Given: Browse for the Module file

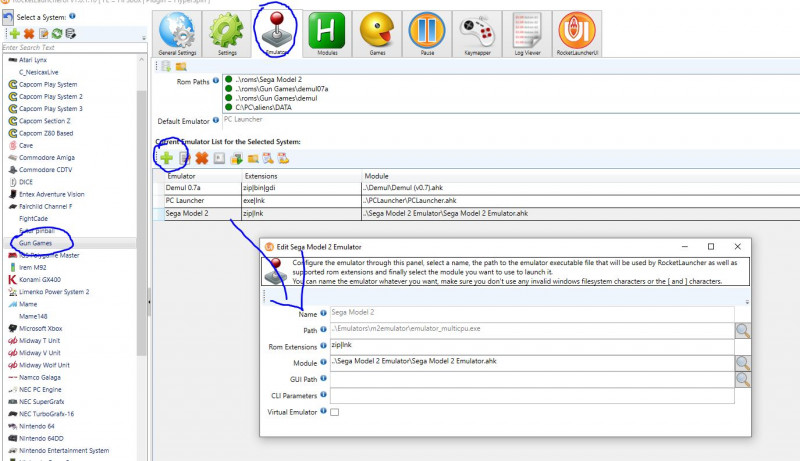Looking at the screenshot, I should point(743,363).
